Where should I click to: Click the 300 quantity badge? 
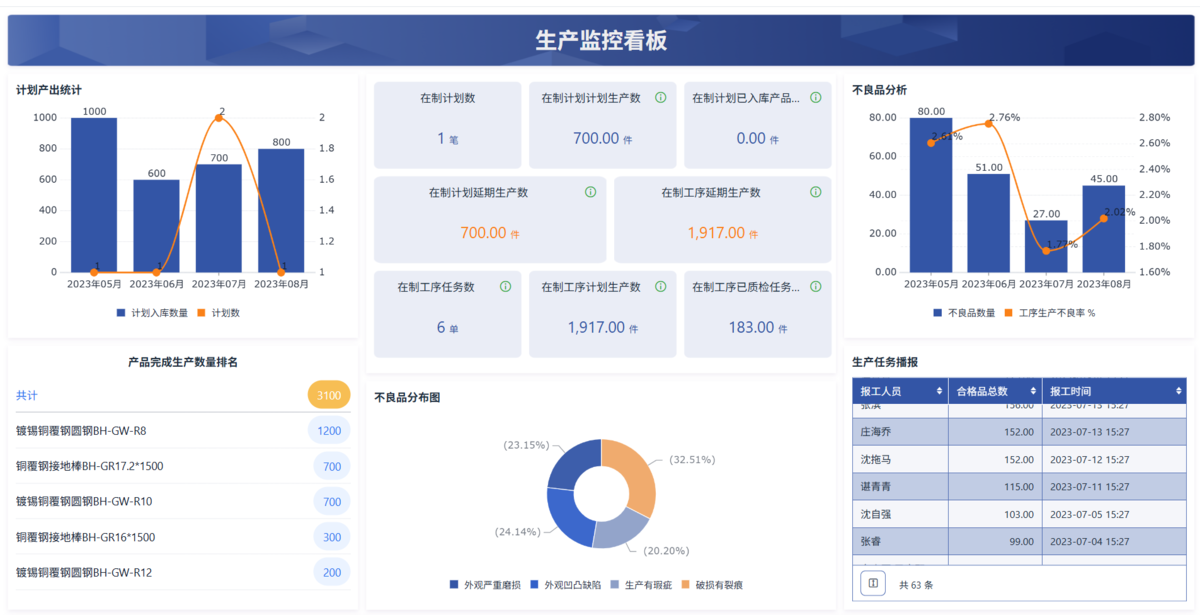point(332,537)
